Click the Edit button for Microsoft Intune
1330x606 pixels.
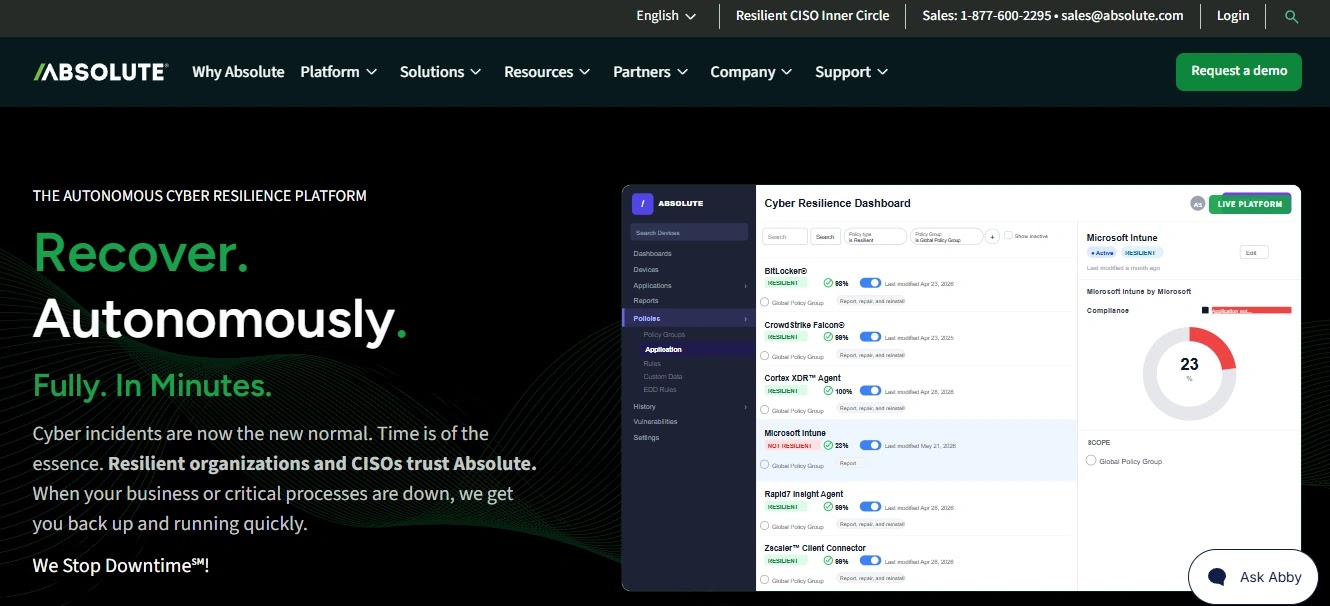[1253, 253]
